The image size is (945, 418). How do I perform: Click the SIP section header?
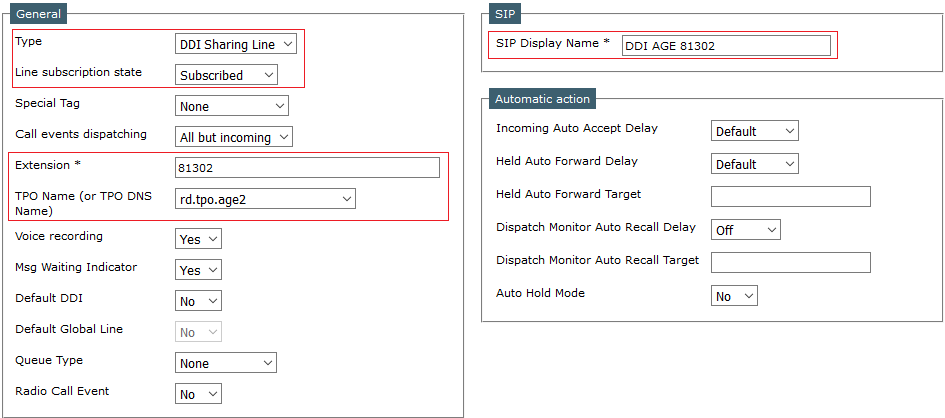tap(504, 13)
